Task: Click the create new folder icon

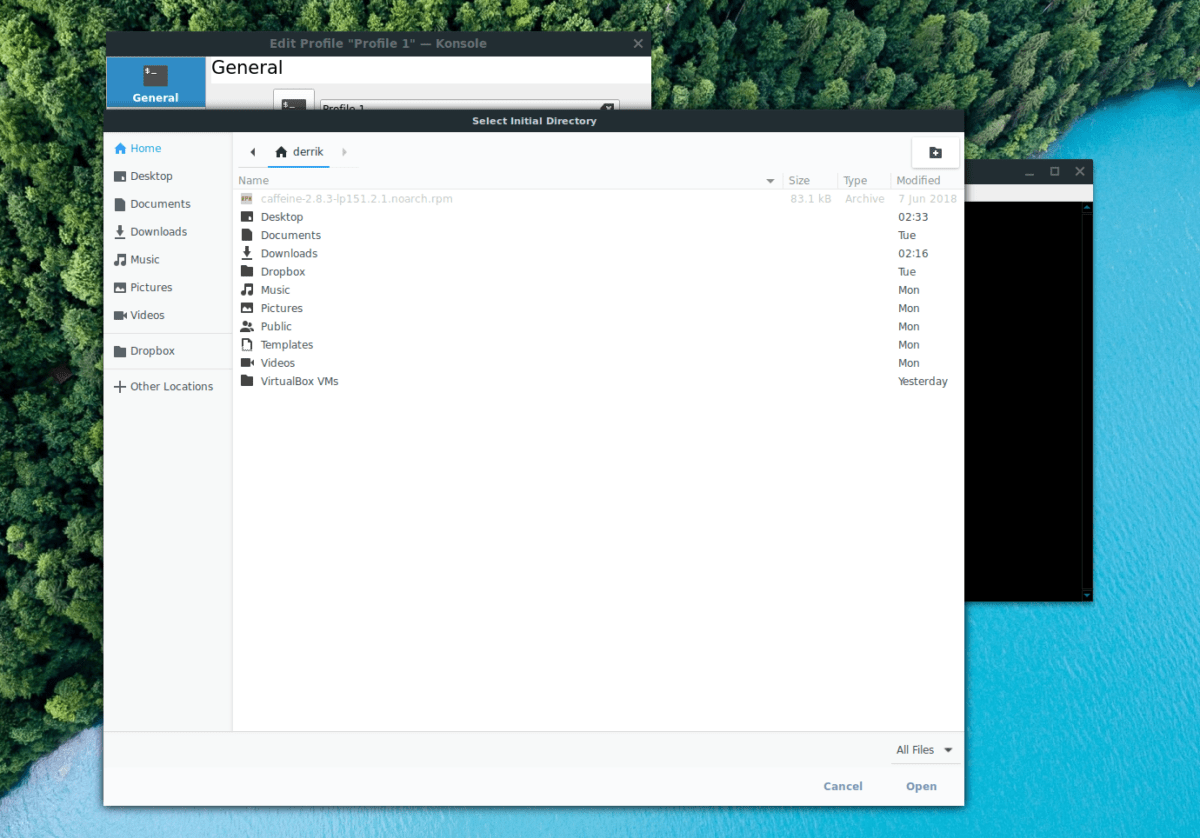Action: tap(935, 152)
